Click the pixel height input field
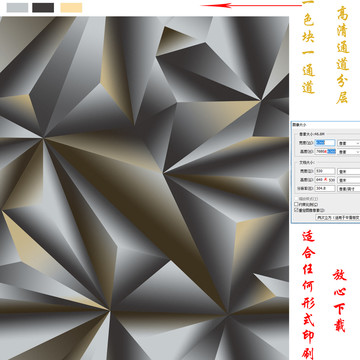 pyautogui.click(x=325, y=151)
